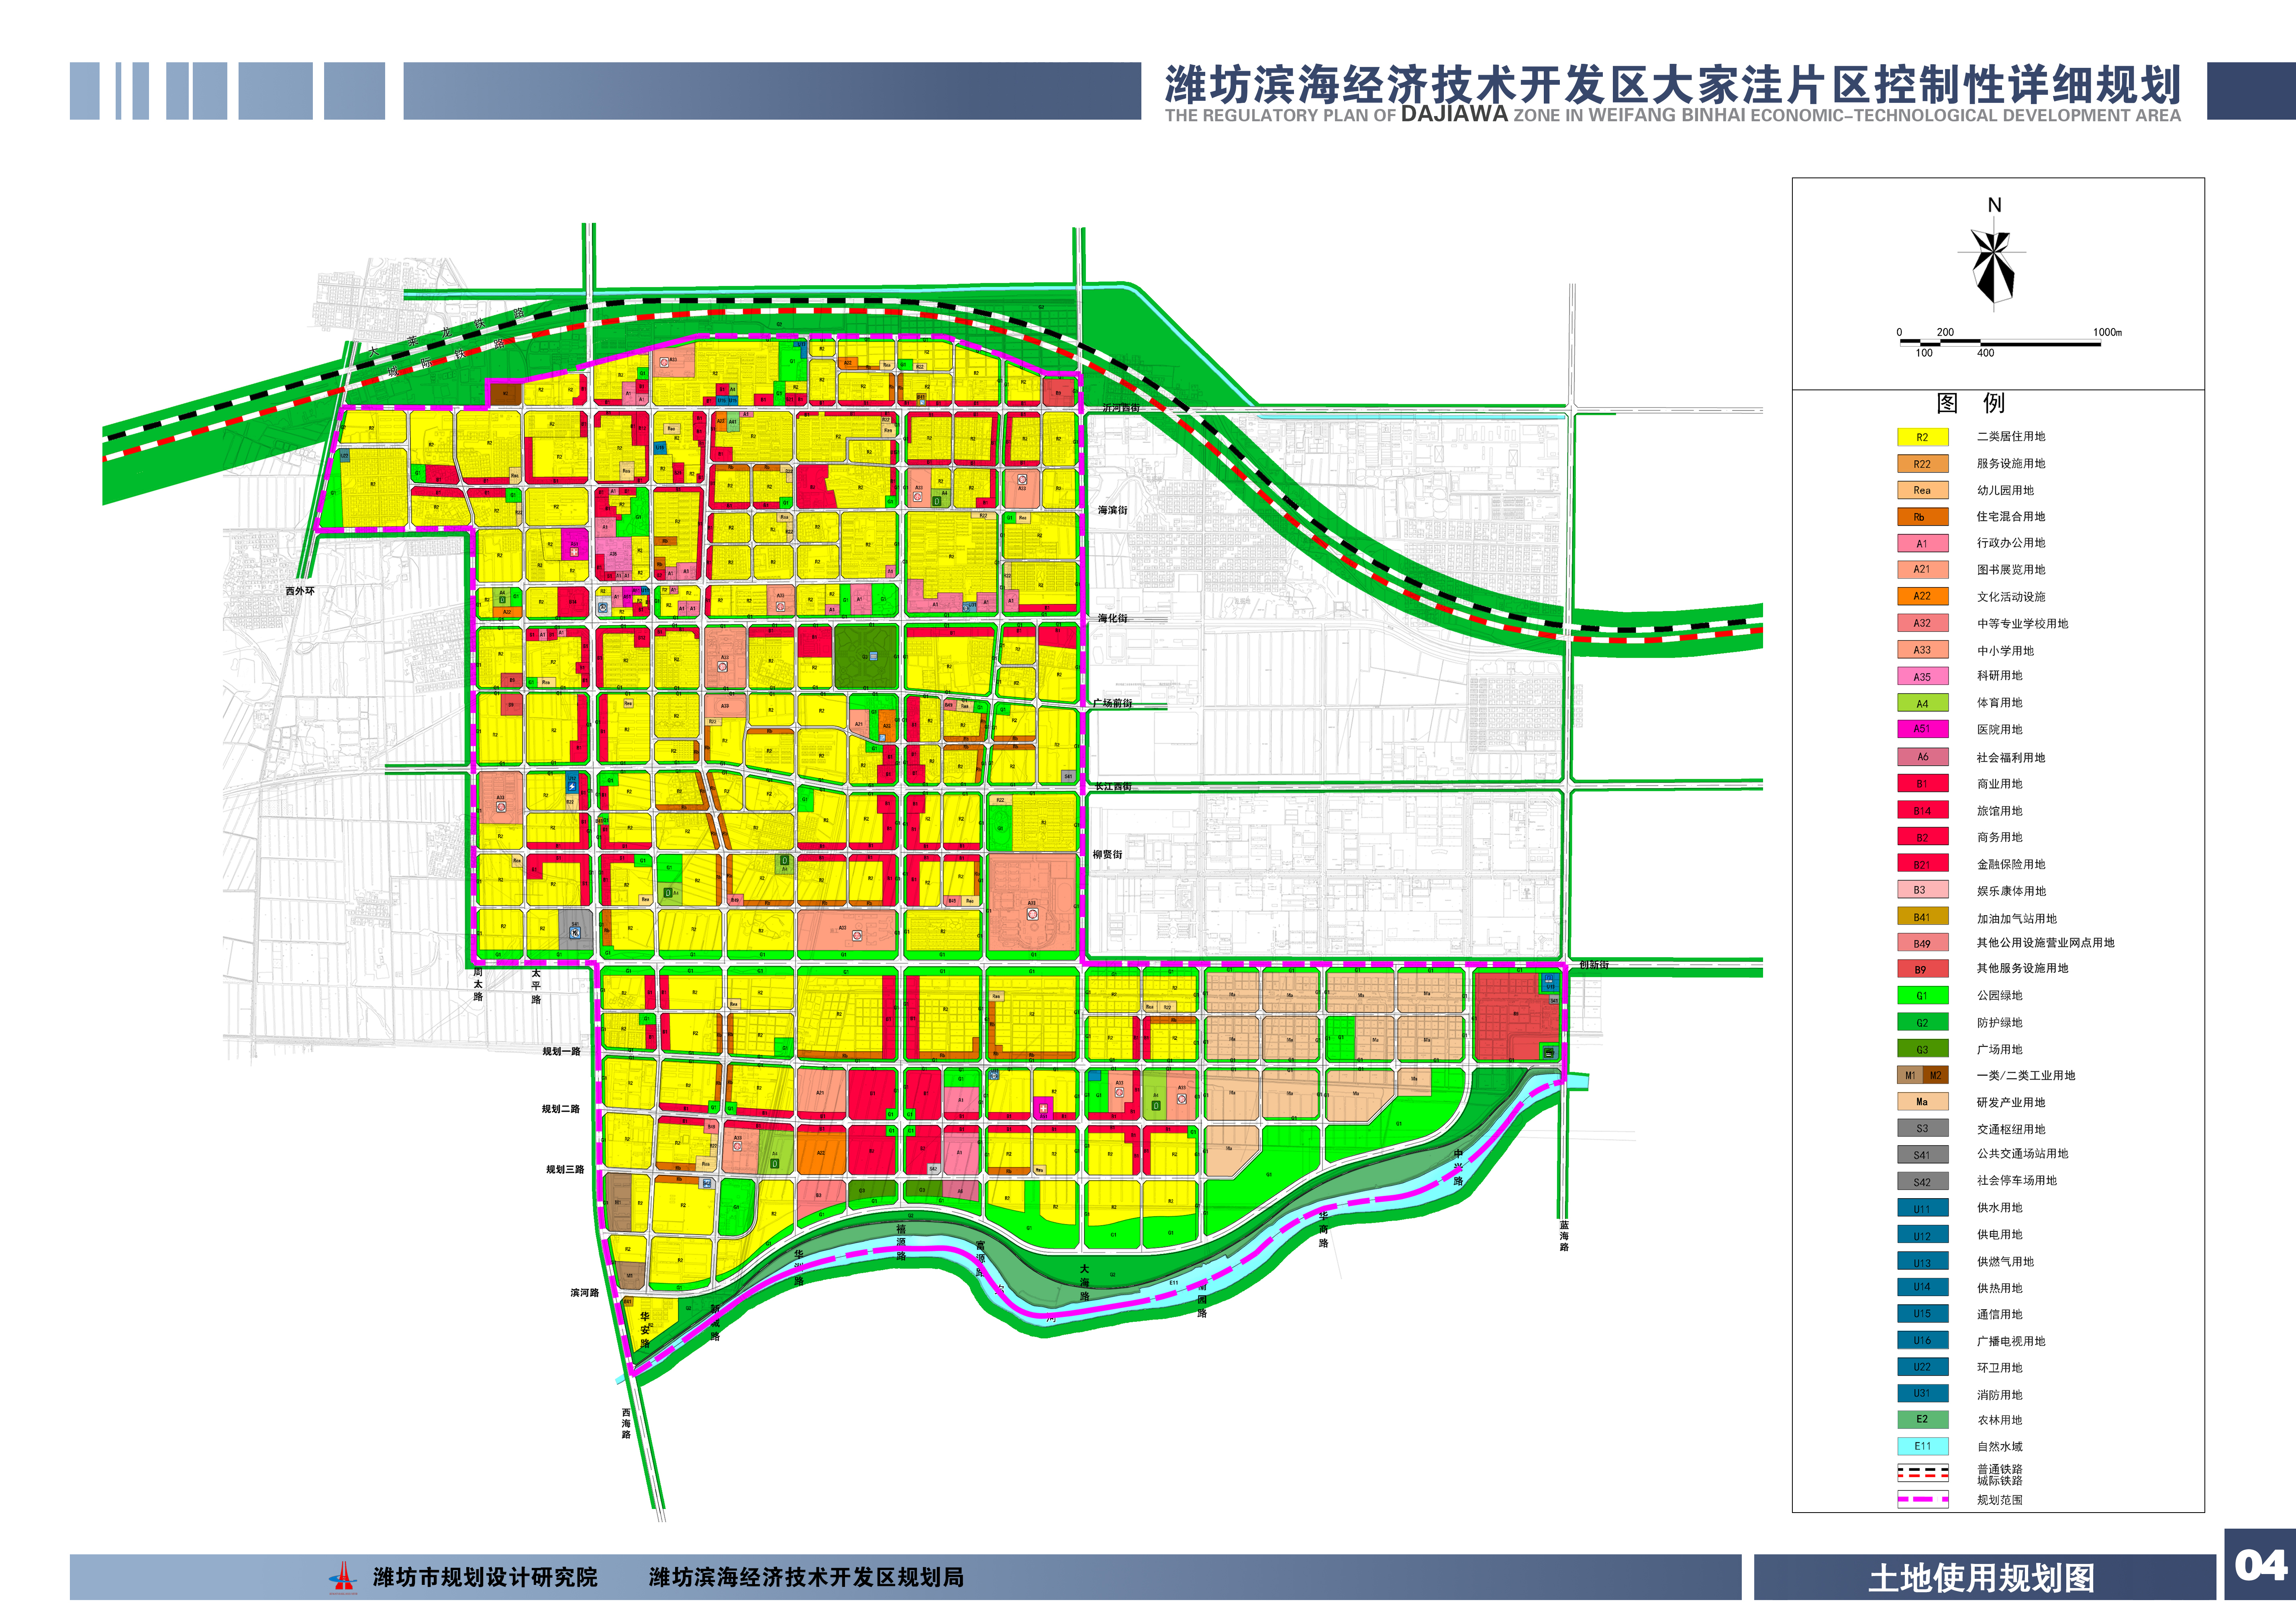Screen dimensions: 2296x1623
Task: Click the institute logo beside 潍坊市规划设计研究院
Action: tap(343, 1577)
